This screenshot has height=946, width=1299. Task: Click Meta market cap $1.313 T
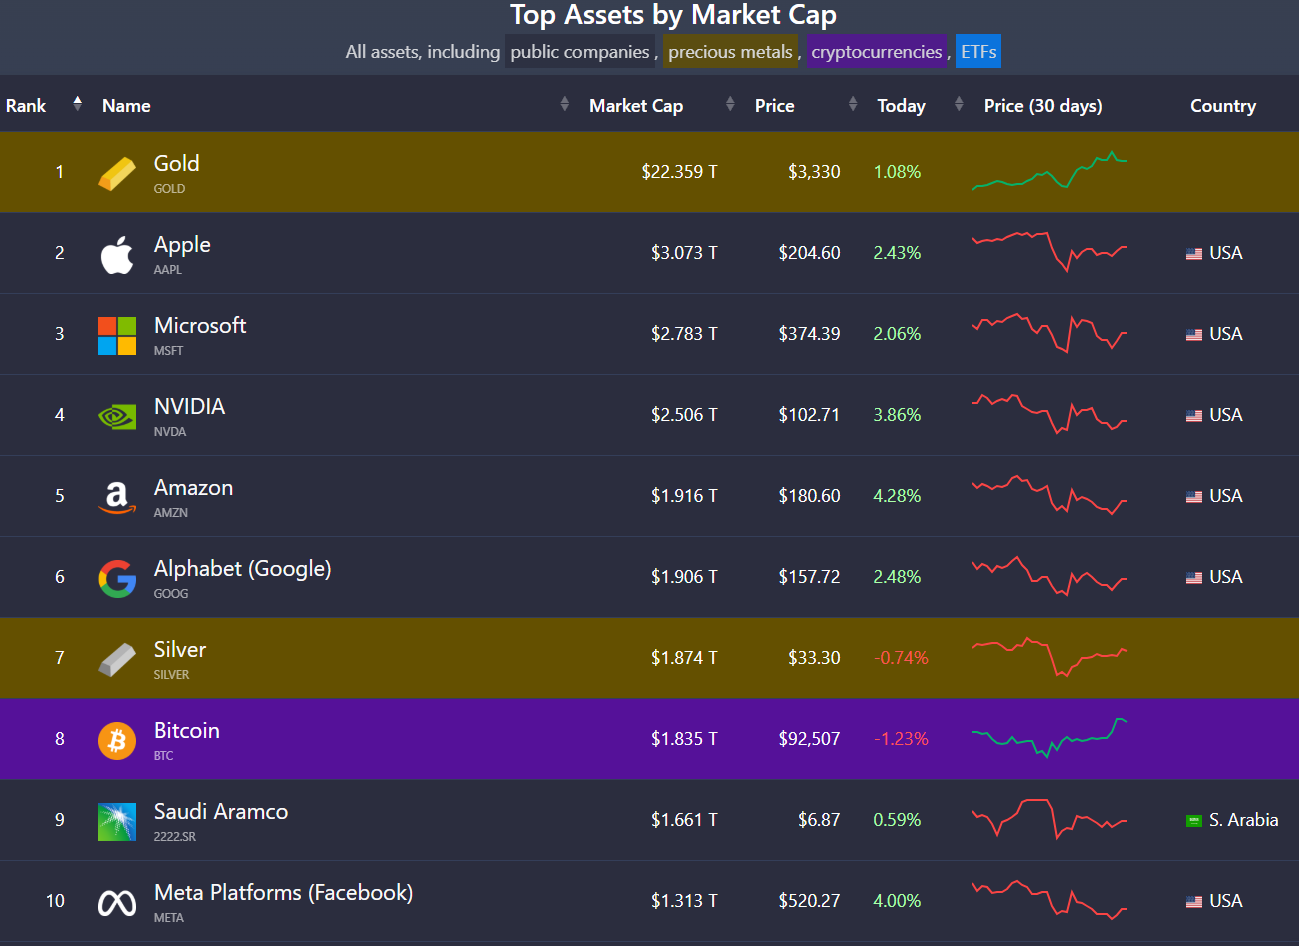point(684,901)
